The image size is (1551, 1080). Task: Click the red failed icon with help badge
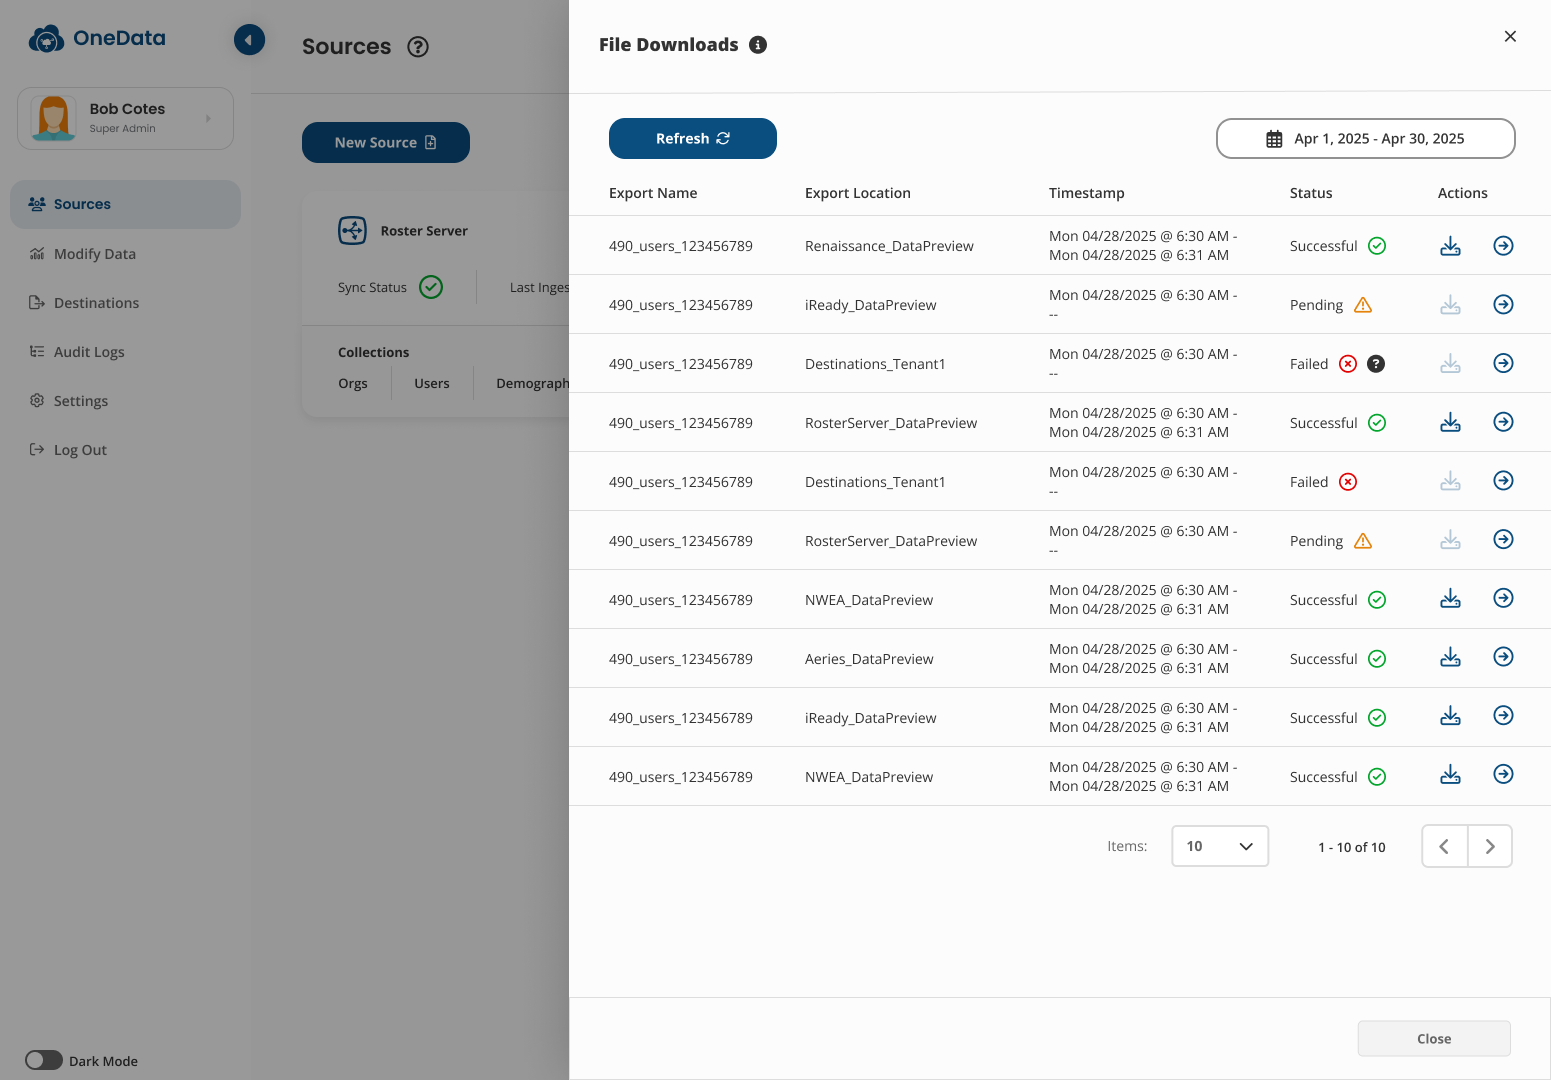(x=1348, y=364)
